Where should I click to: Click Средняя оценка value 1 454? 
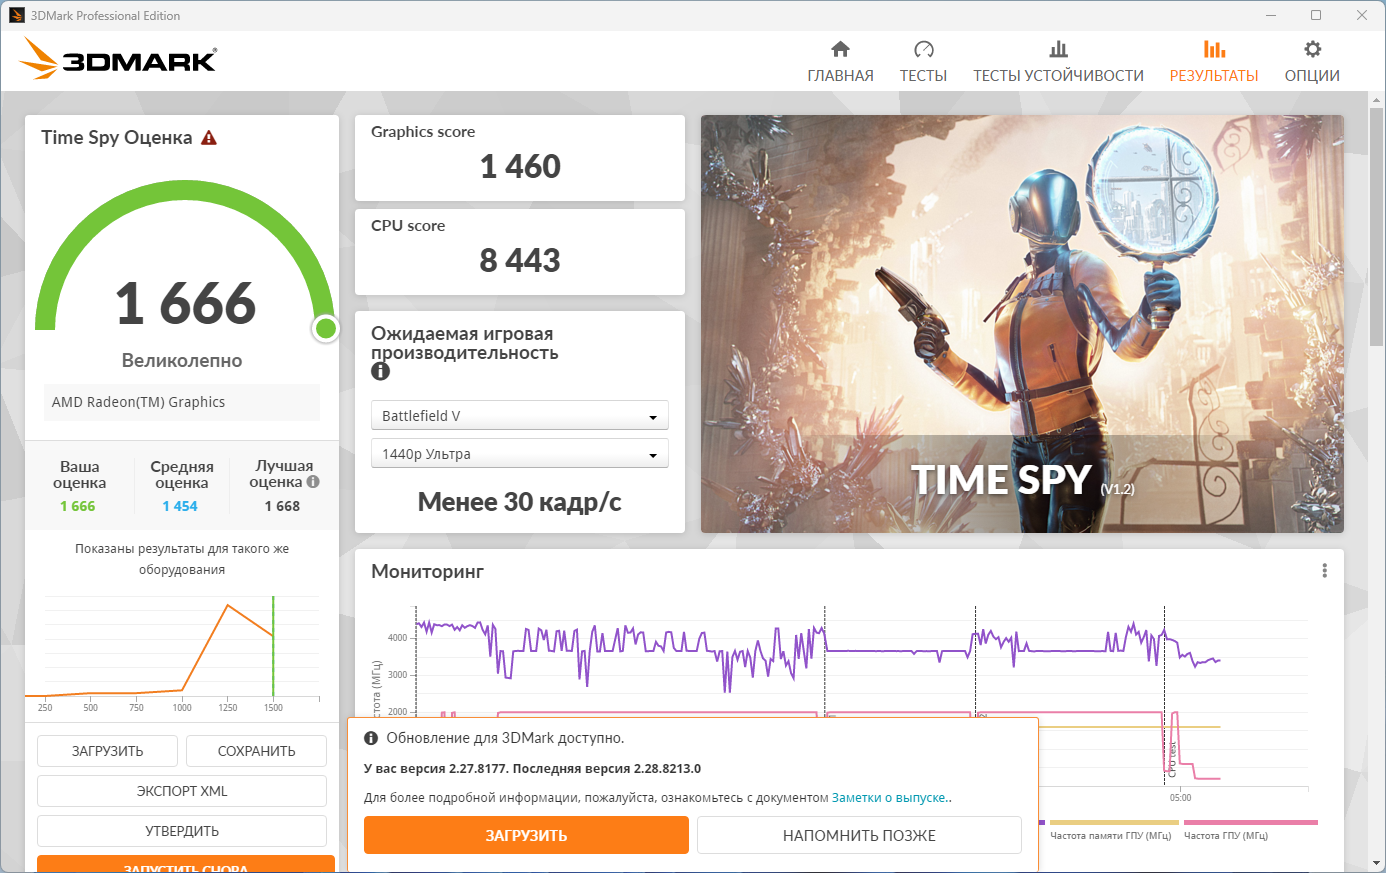(180, 506)
